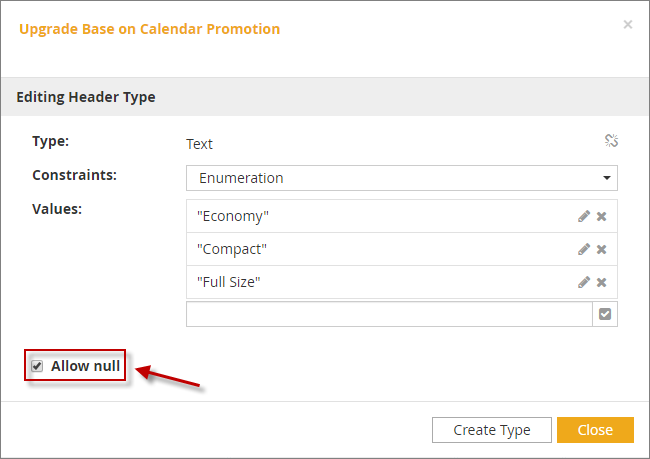650x459 pixels.
Task: Click the Editing Header Type section header
Action: click(x=86, y=97)
